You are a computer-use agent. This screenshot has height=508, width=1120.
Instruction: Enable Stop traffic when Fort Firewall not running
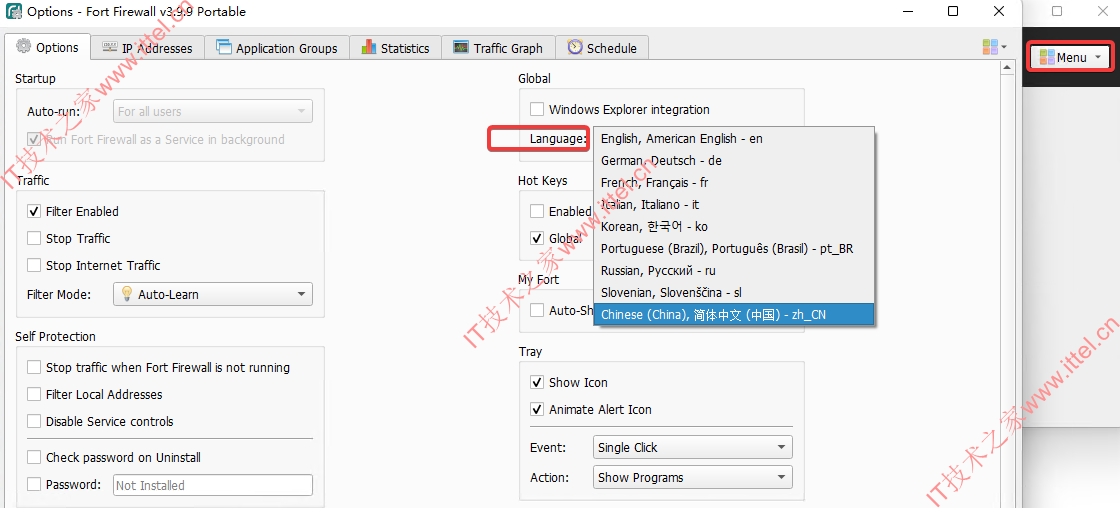click(x=34, y=368)
